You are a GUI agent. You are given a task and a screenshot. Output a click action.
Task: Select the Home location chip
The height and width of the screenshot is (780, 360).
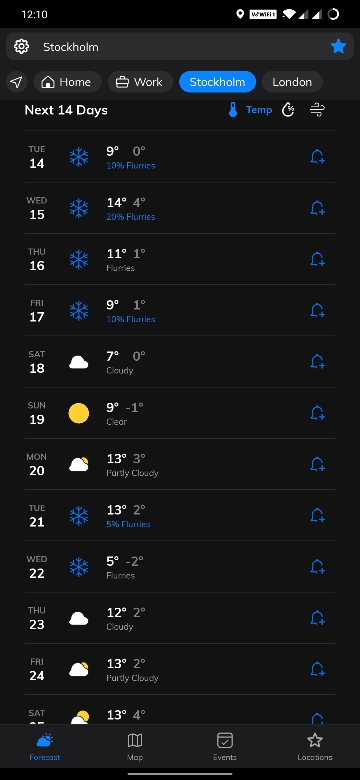68,82
